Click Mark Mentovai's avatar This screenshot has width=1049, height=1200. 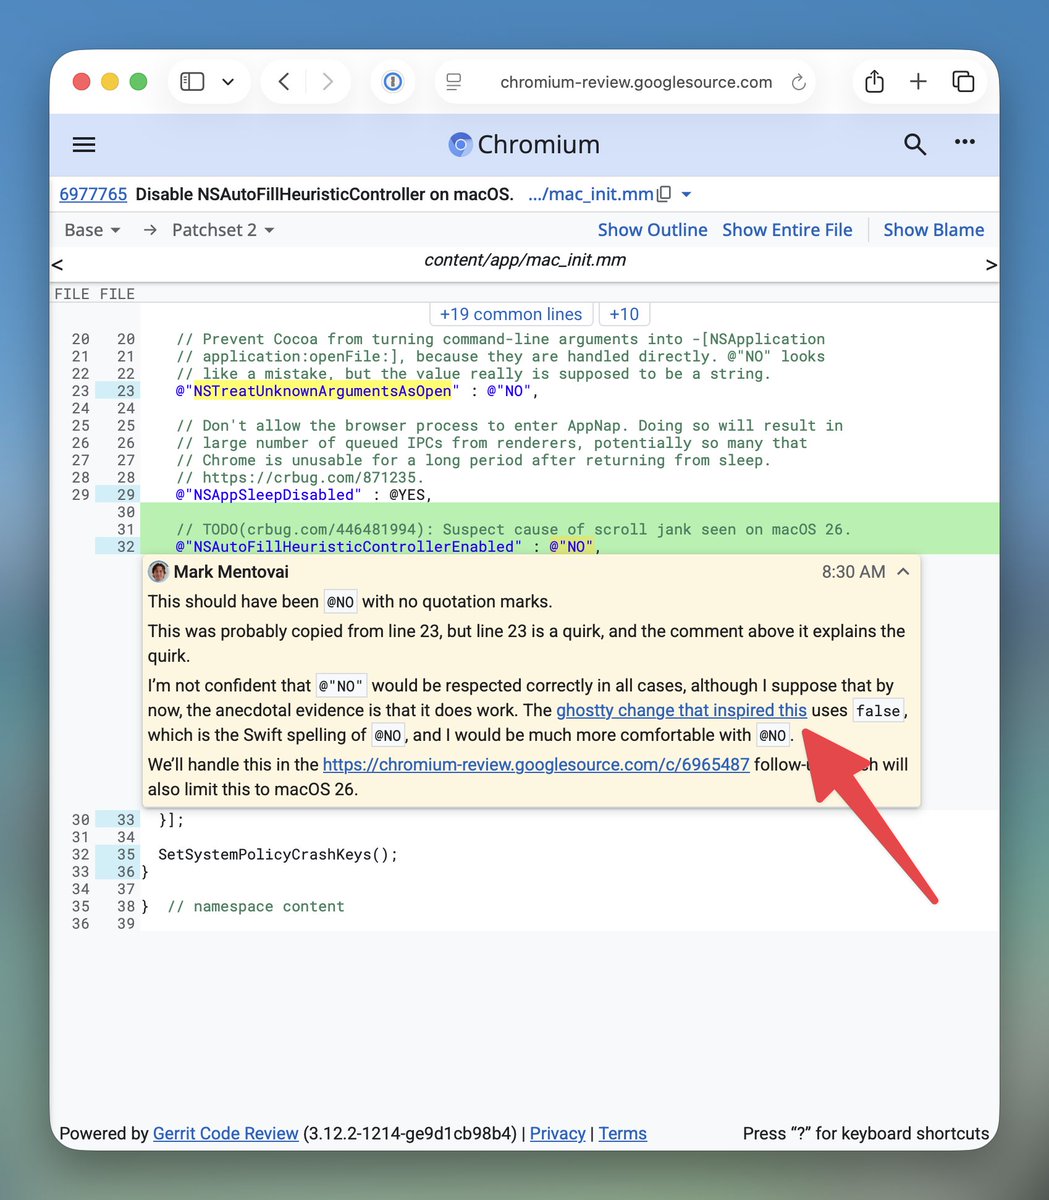click(158, 572)
